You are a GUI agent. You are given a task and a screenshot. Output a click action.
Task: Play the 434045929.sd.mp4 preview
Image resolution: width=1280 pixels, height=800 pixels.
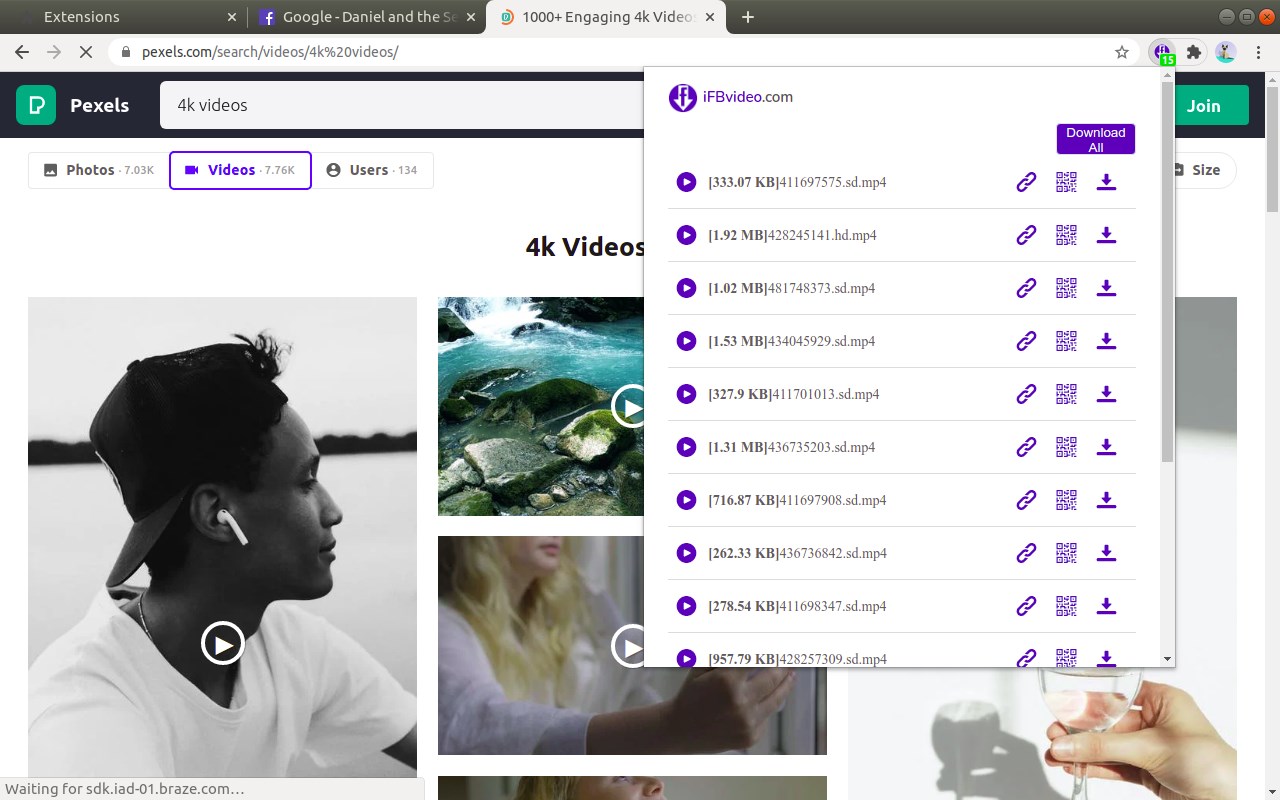coord(686,341)
